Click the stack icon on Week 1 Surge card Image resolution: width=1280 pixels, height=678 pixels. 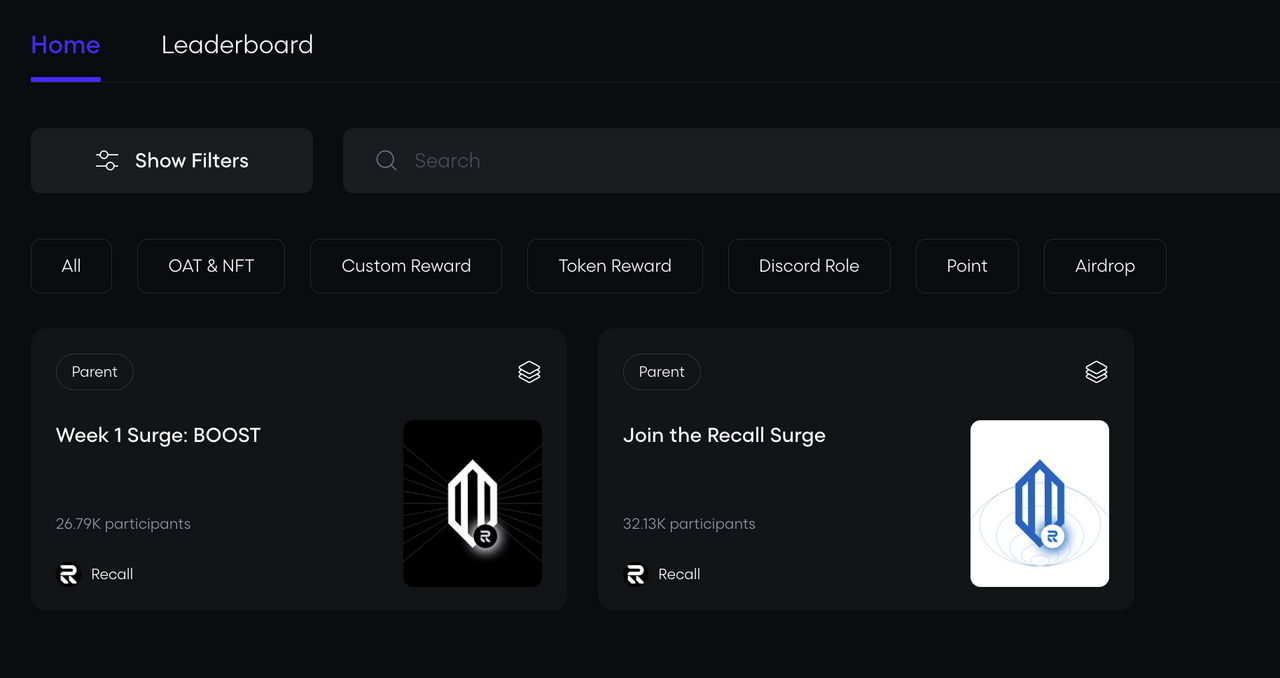pyautogui.click(x=529, y=372)
